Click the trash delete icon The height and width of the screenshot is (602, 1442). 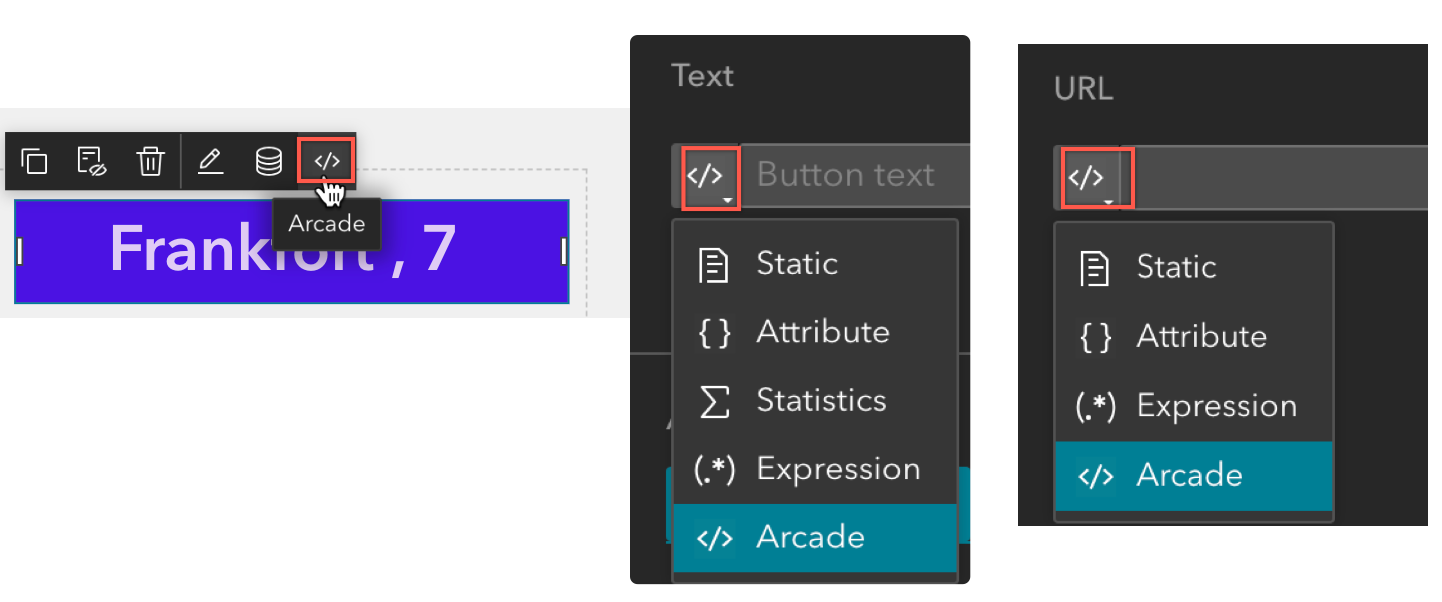click(x=150, y=161)
